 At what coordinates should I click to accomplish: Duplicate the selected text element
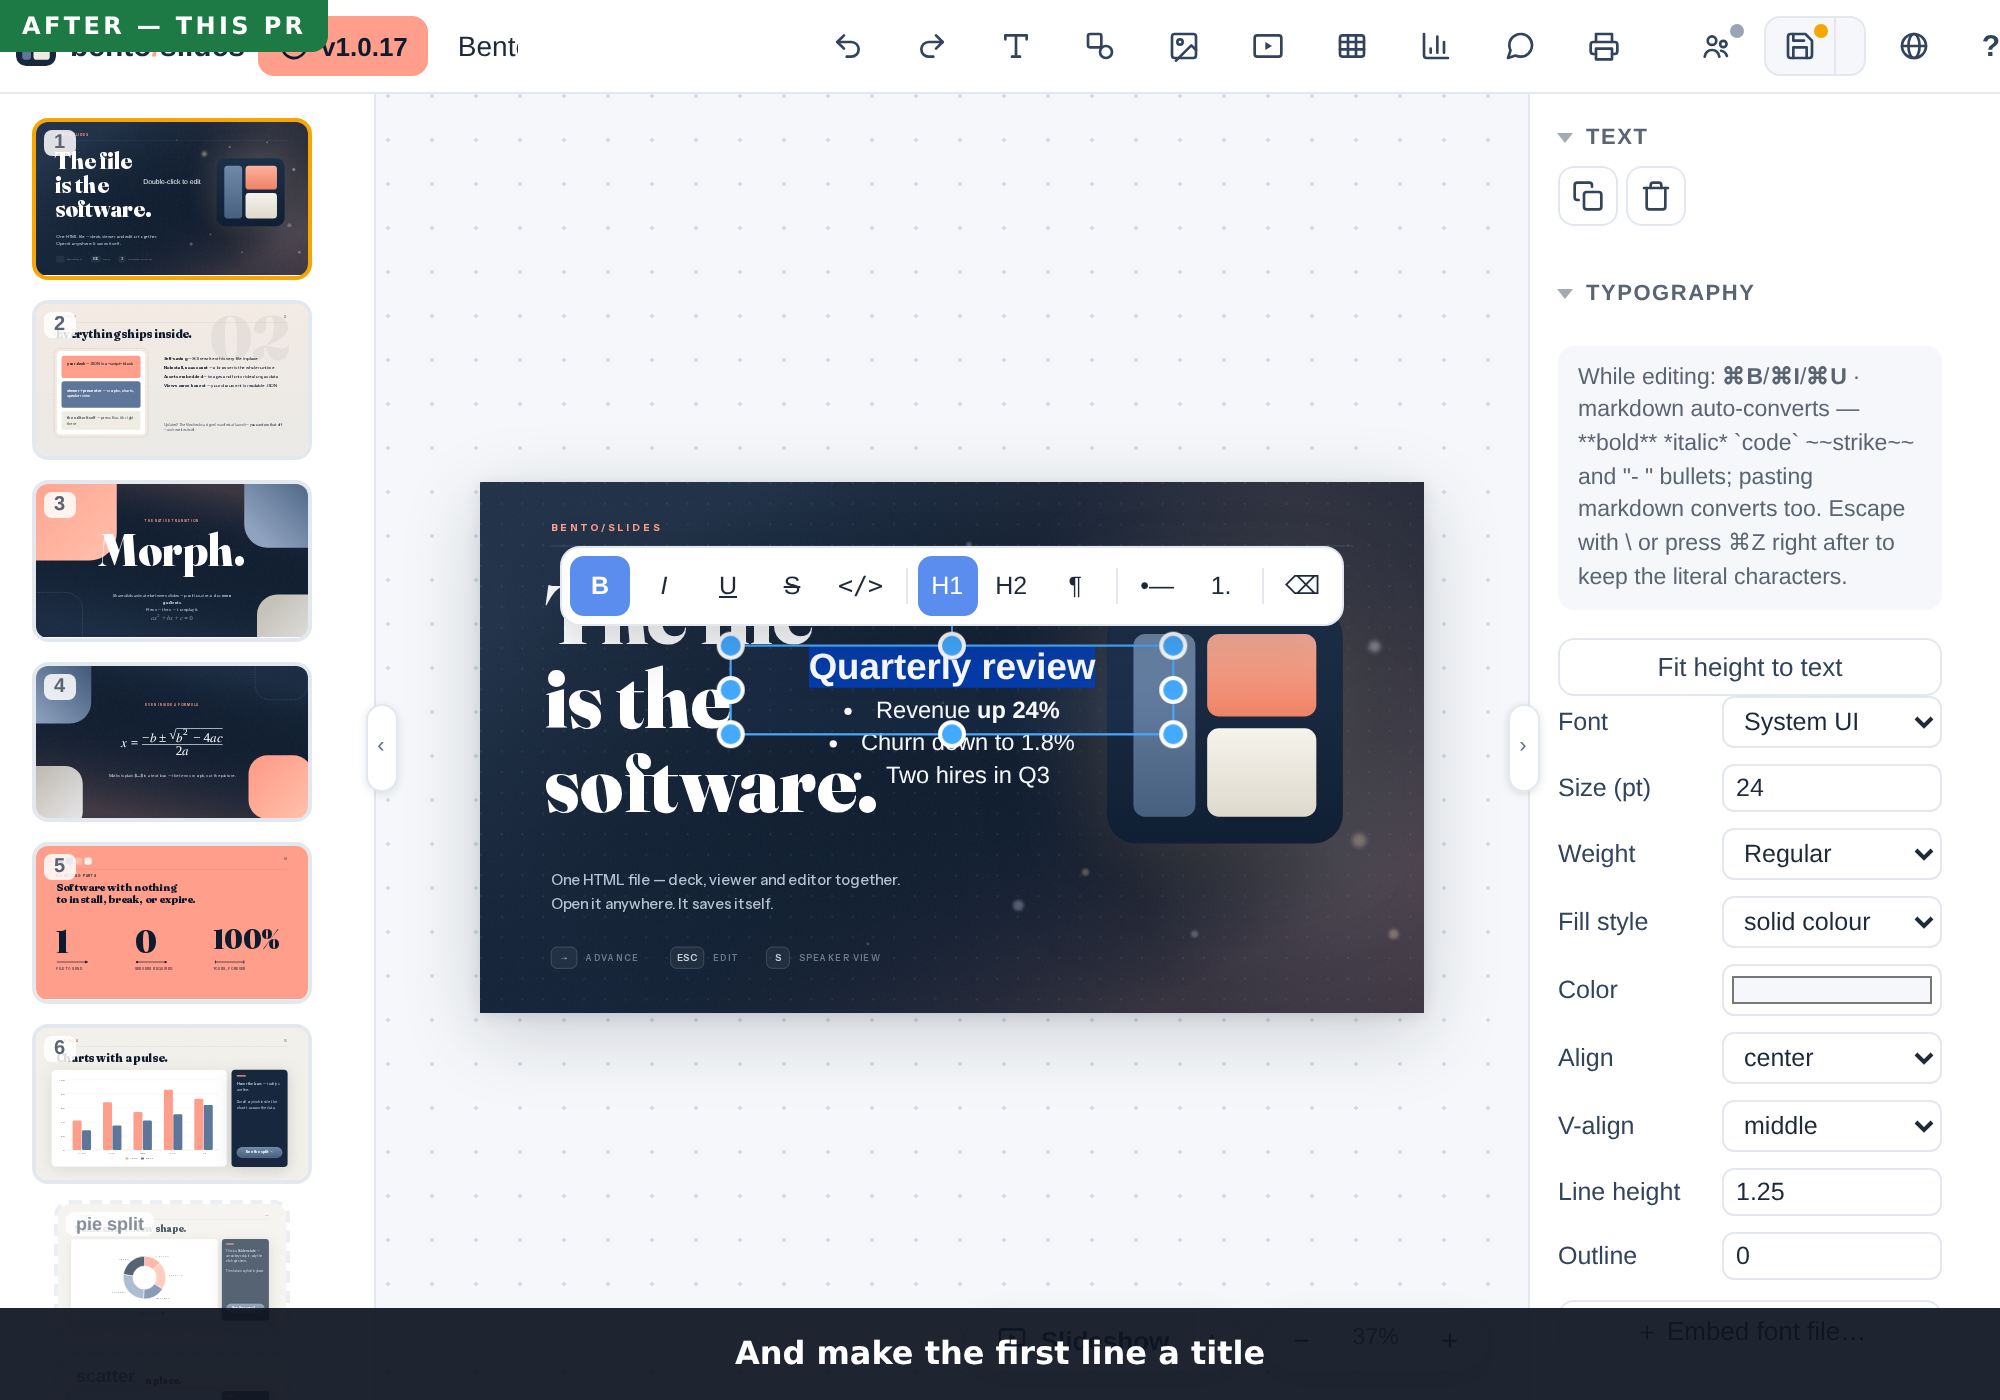1588,196
